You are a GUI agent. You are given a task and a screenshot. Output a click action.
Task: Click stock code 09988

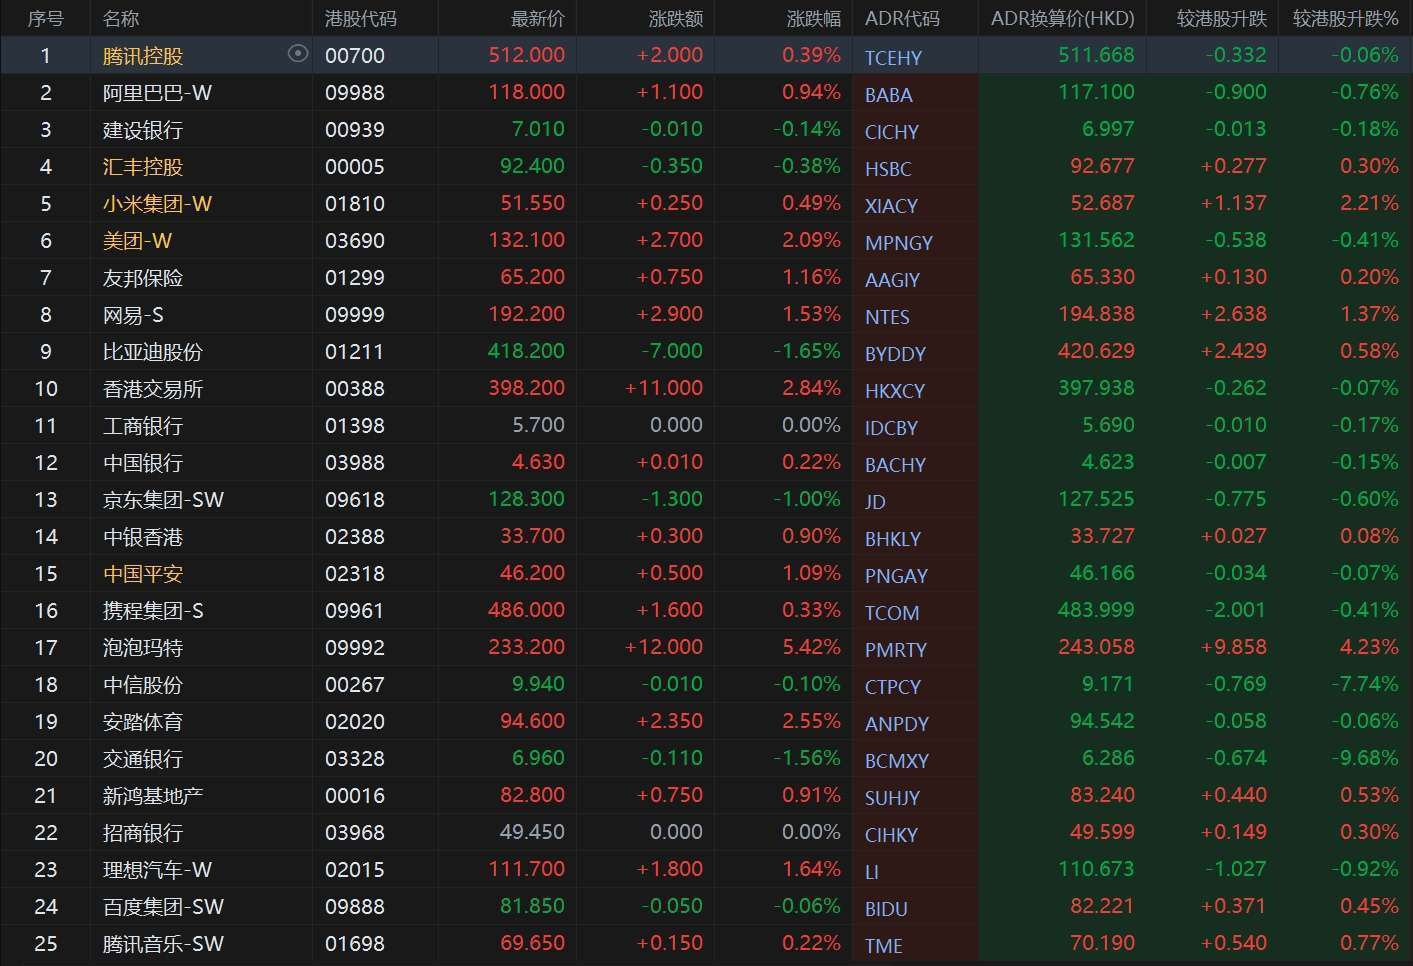[x=355, y=93]
